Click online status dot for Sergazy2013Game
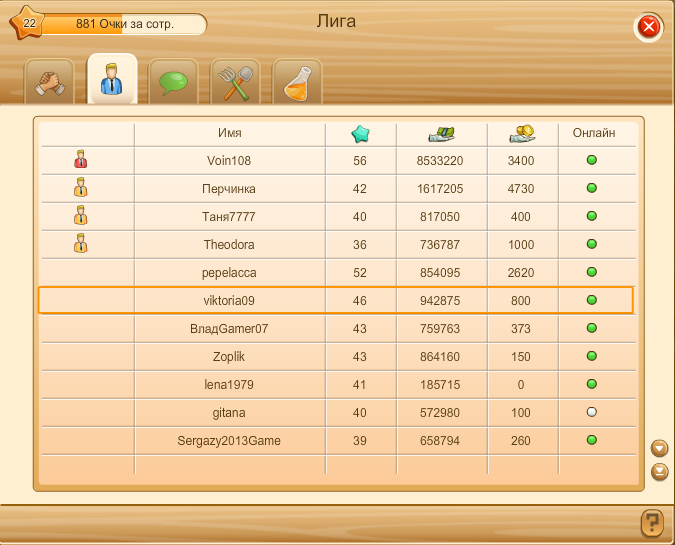The width and height of the screenshot is (675, 545). coord(592,440)
